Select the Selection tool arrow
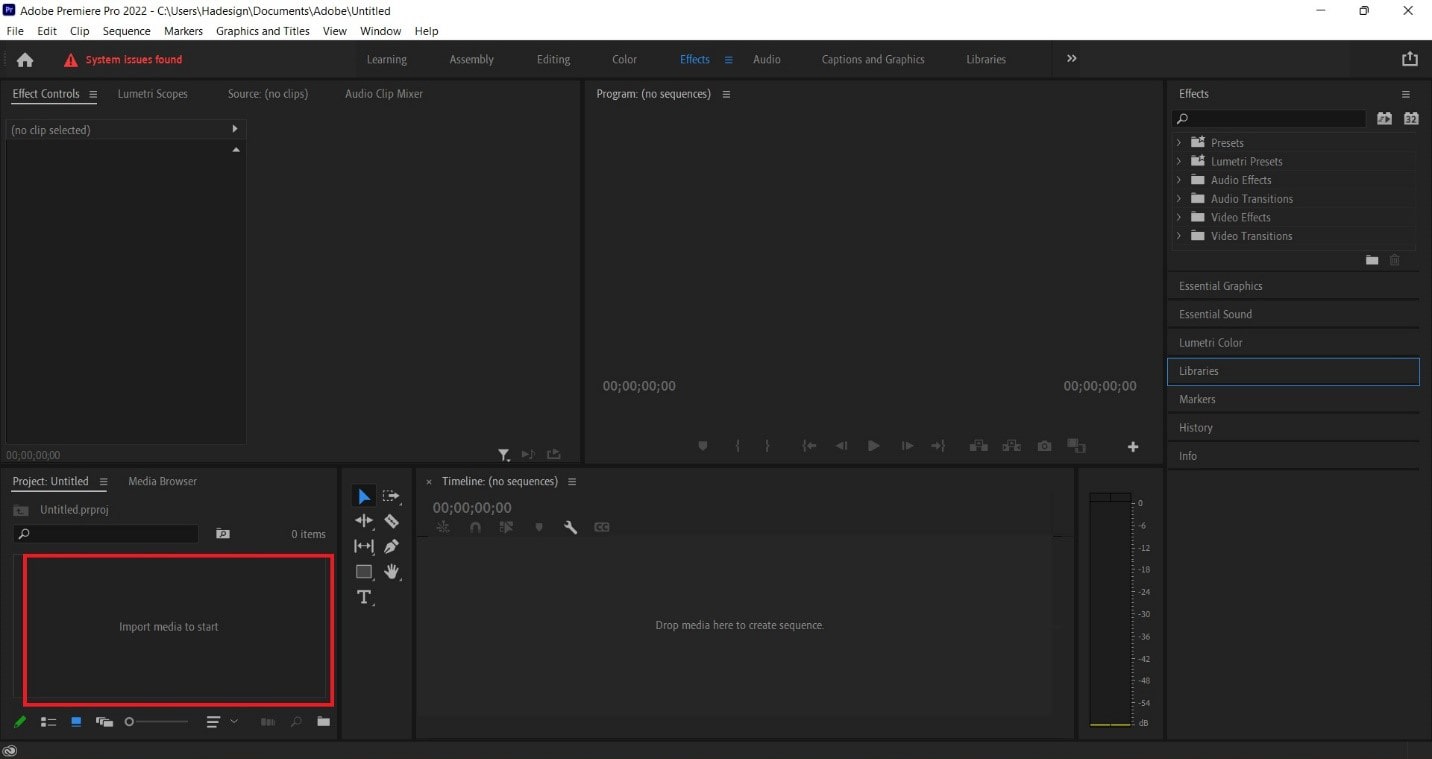 (x=364, y=496)
